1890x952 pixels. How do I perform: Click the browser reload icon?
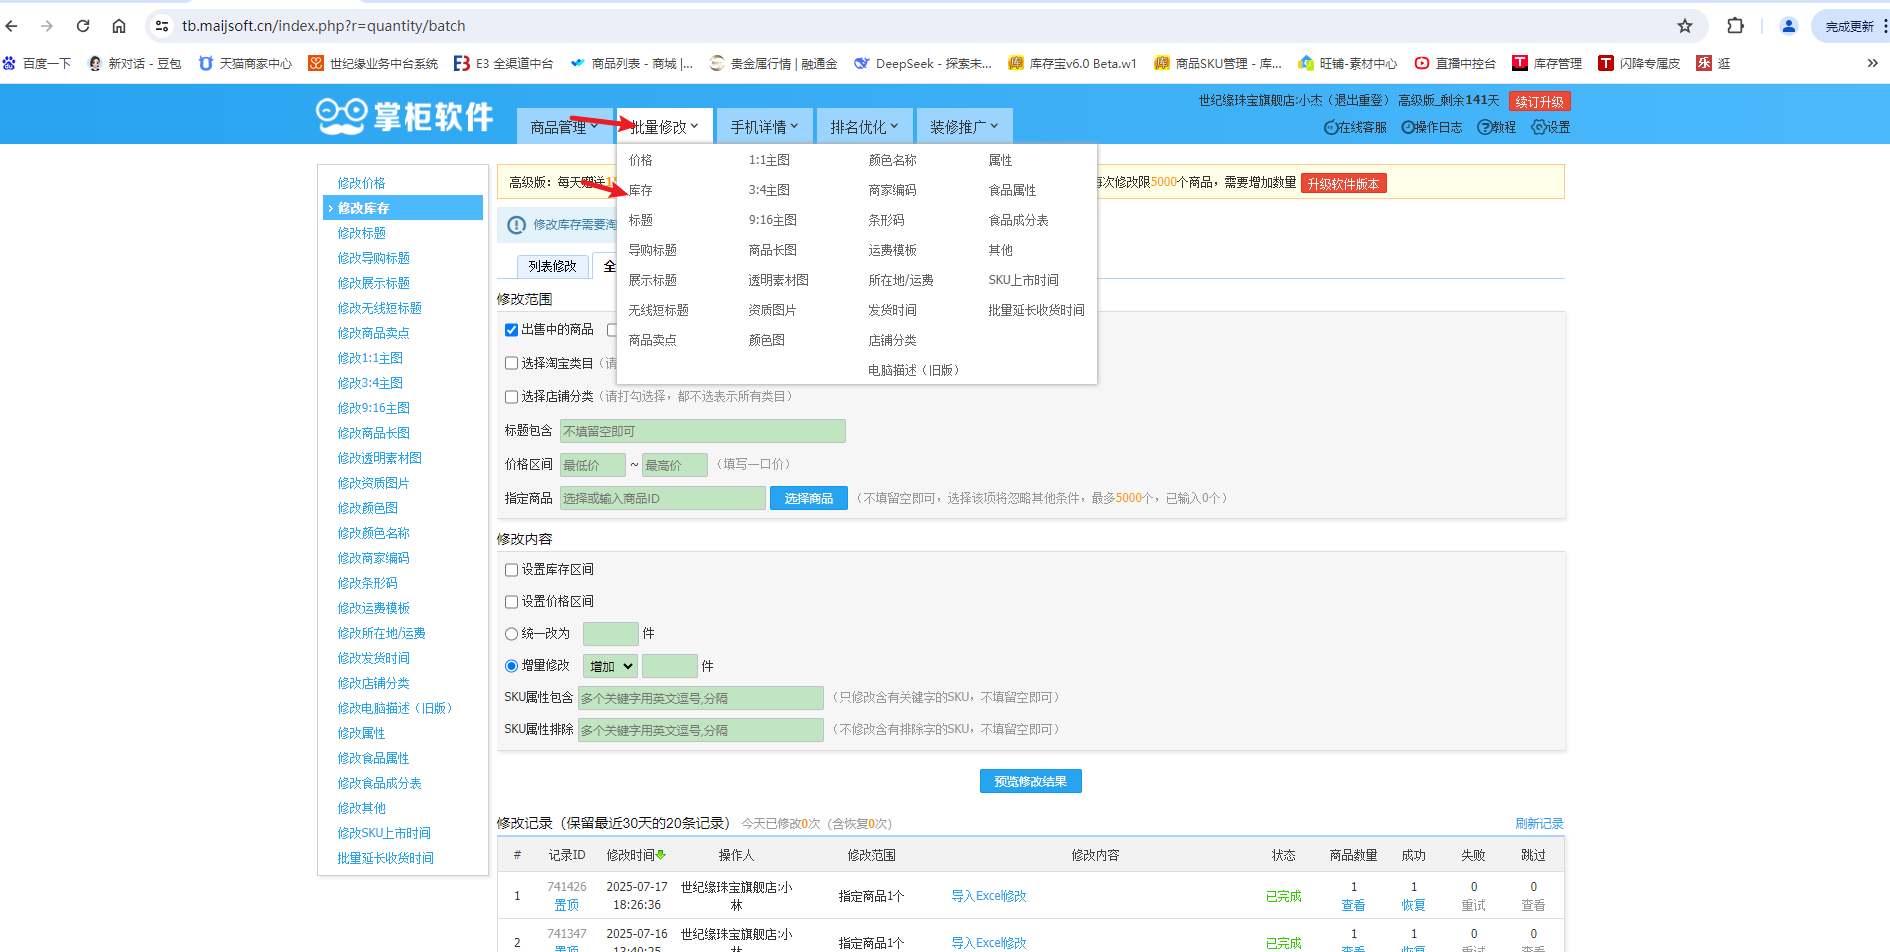[x=83, y=26]
